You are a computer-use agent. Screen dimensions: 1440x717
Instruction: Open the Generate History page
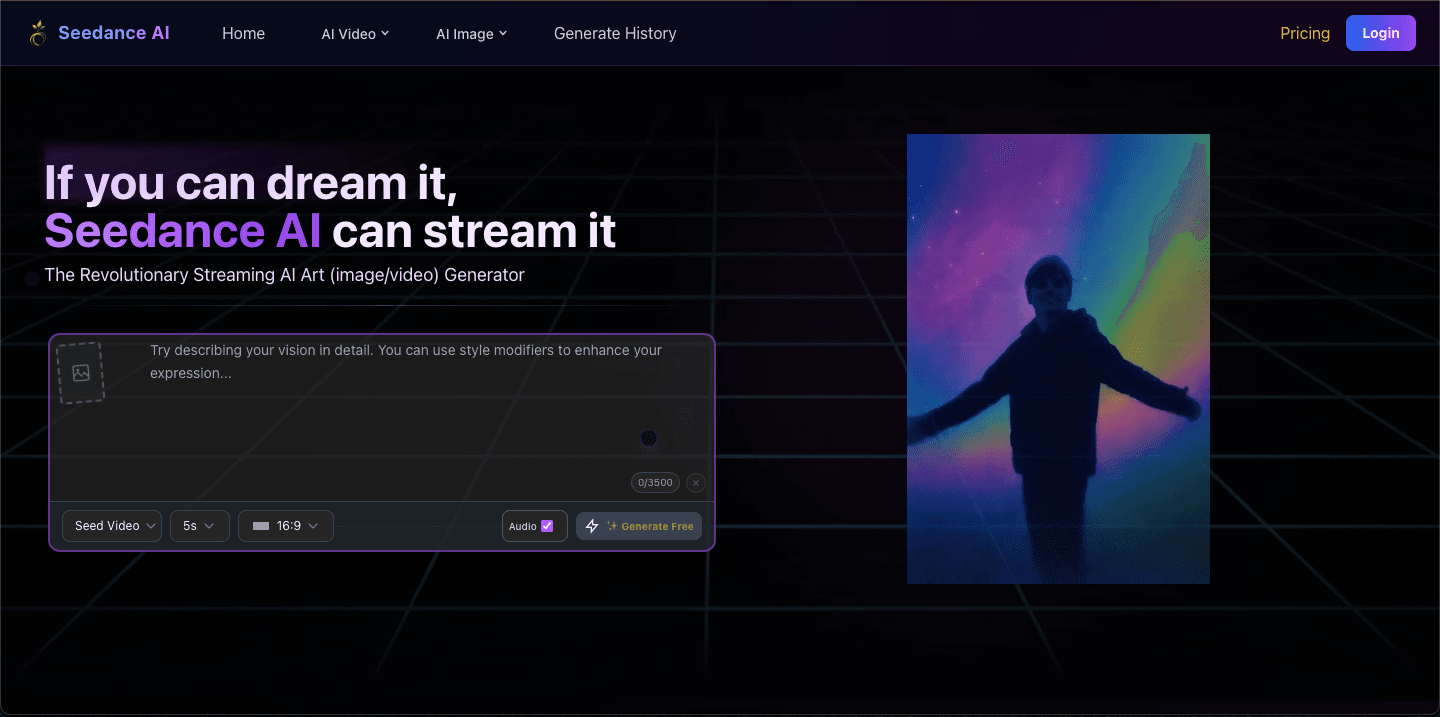pos(615,33)
